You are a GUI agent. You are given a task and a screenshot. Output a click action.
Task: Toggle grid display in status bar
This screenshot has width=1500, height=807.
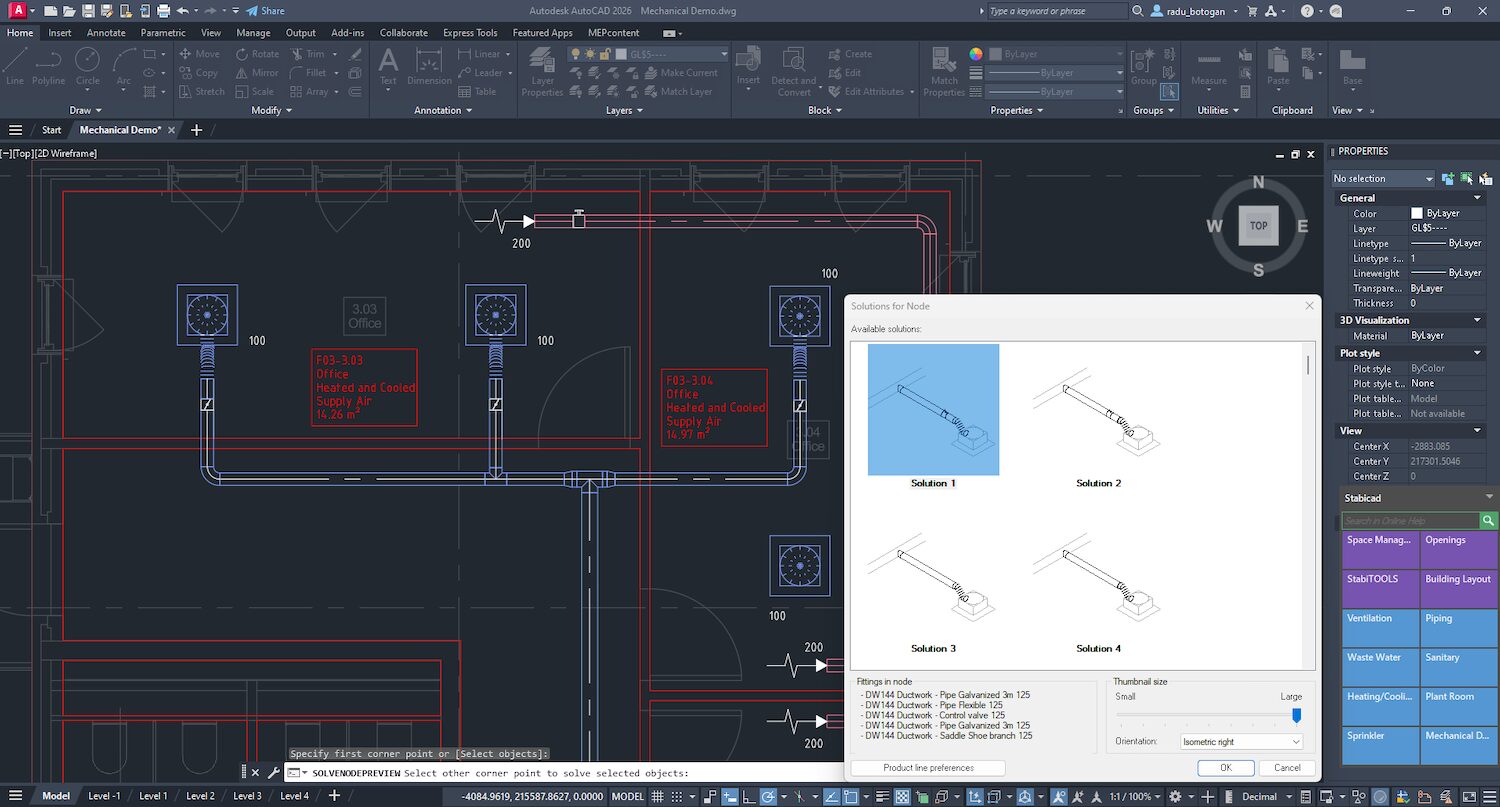pyautogui.click(x=658, y=796)
